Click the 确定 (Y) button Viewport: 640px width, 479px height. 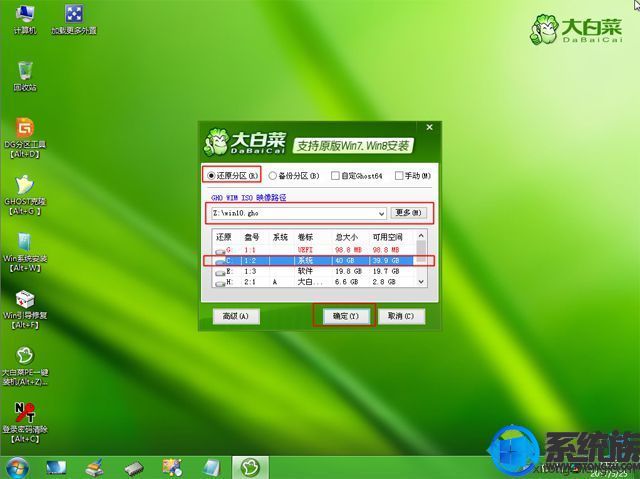[346, 316]
